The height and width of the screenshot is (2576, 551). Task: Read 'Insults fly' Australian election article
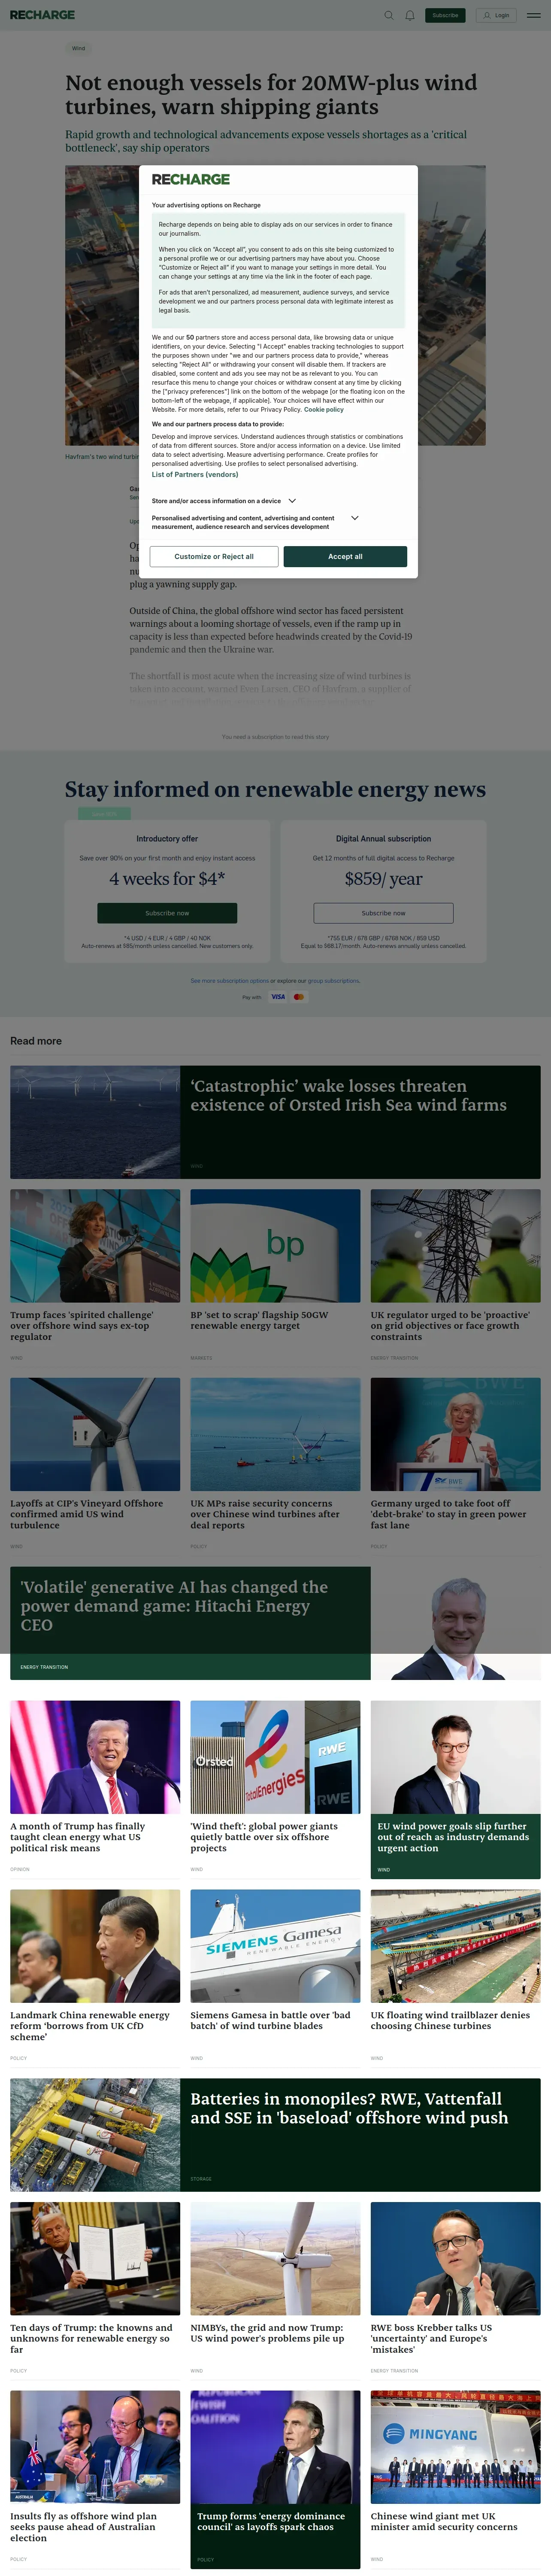pyautogui.click(x=83, y=2527)
